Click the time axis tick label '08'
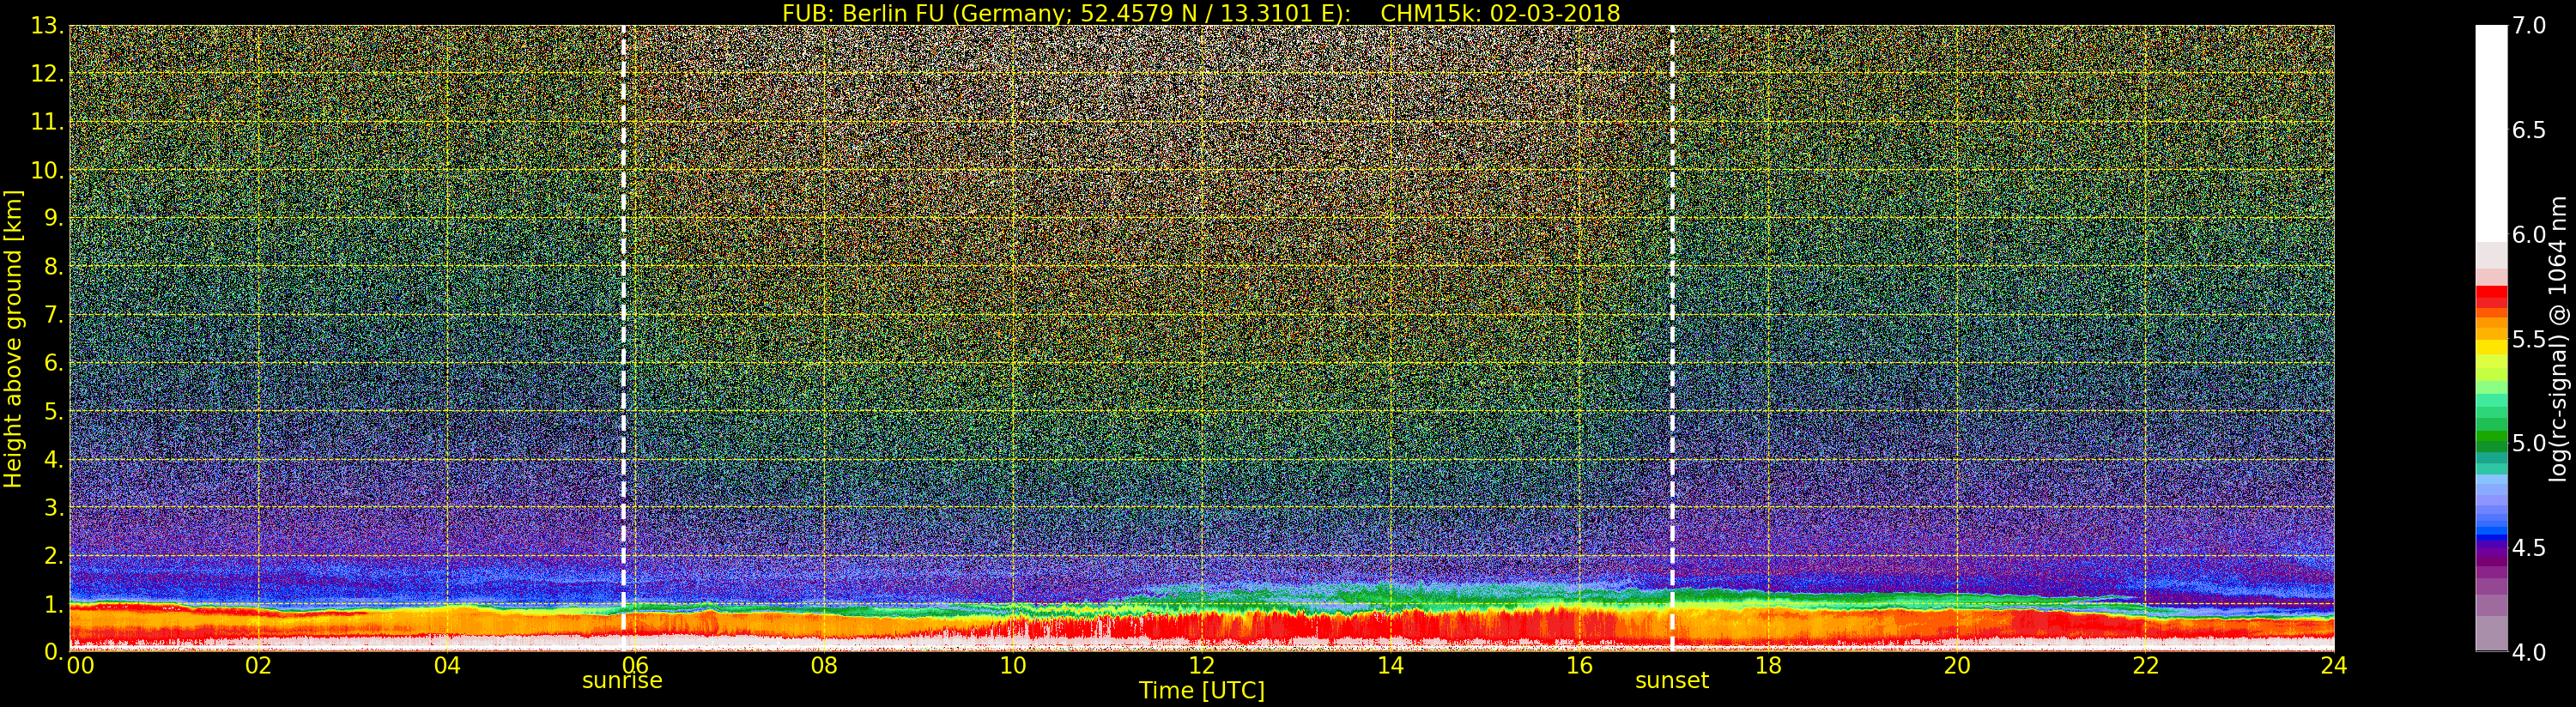 [824, 666]
